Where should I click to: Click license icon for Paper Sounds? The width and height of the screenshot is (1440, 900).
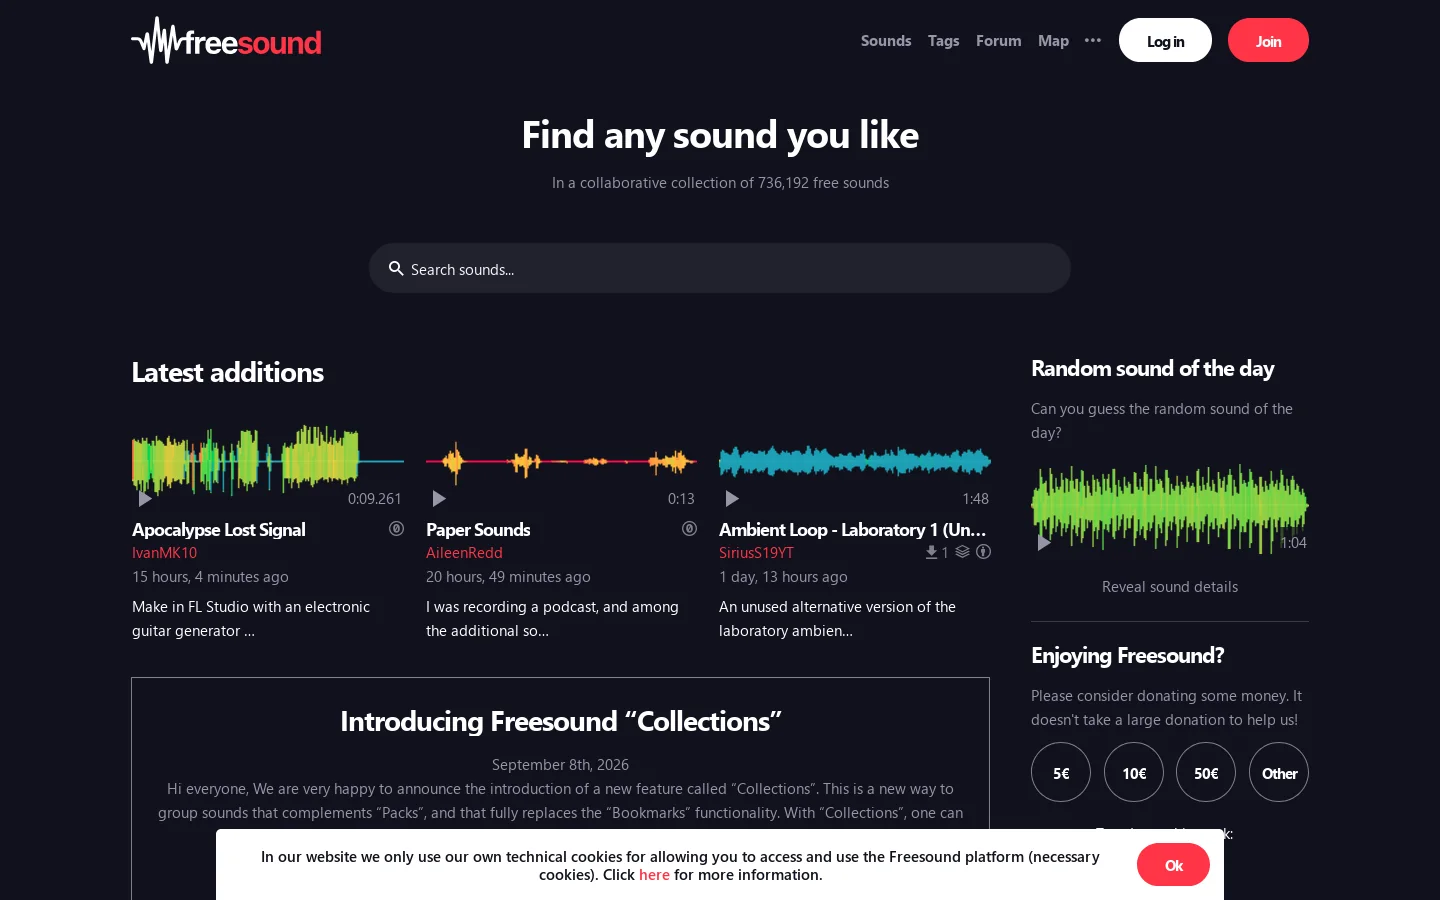point(689,528)
